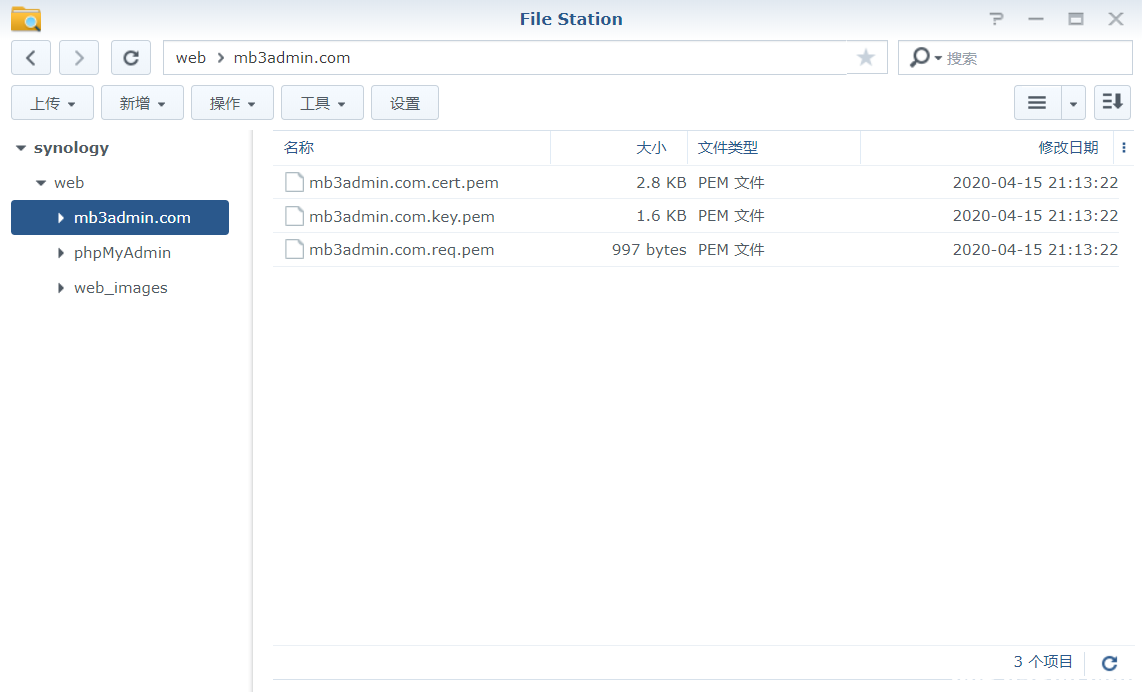Collapse the synology tree node

[x=21, y=148]
